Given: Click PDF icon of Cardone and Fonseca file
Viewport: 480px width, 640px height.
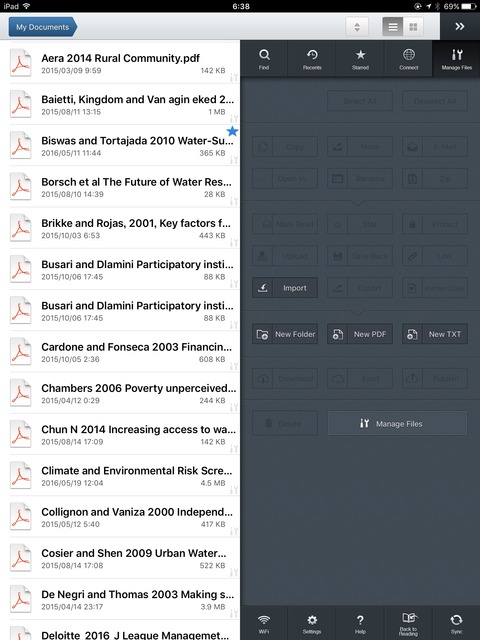Looking at the screenshot, I should pyautogui.click(x=21, y=351).
